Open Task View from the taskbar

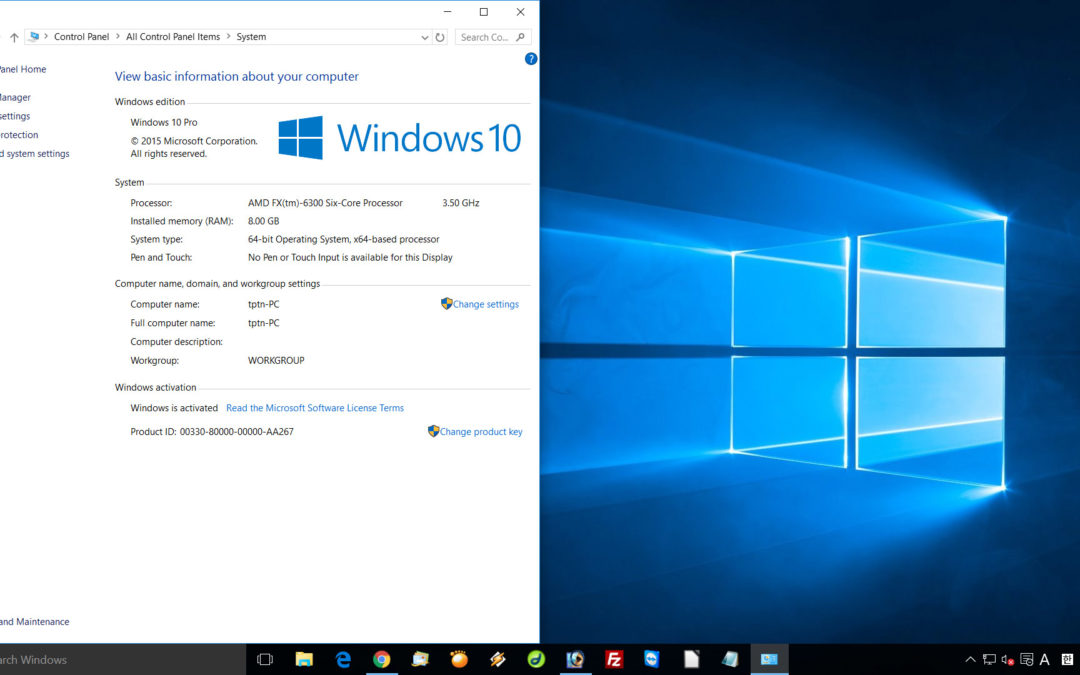point(265,659)
